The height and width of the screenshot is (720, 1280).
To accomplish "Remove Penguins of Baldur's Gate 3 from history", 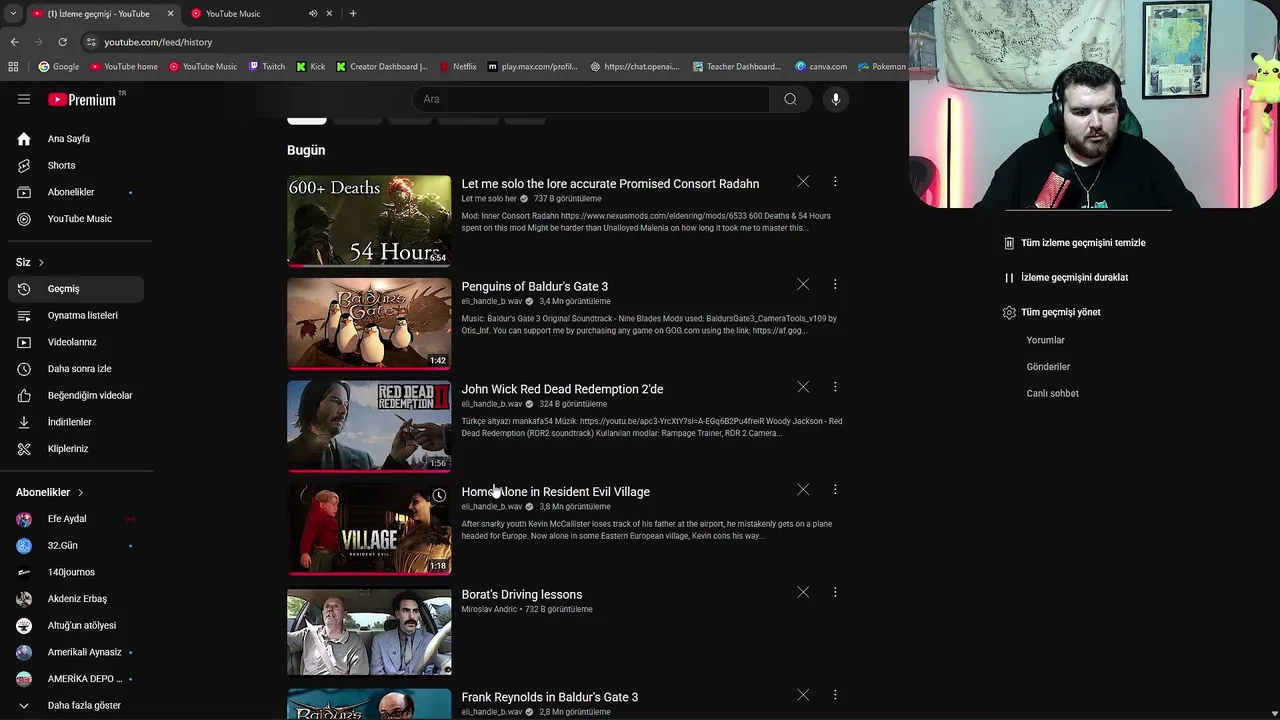I will point(803,285).
